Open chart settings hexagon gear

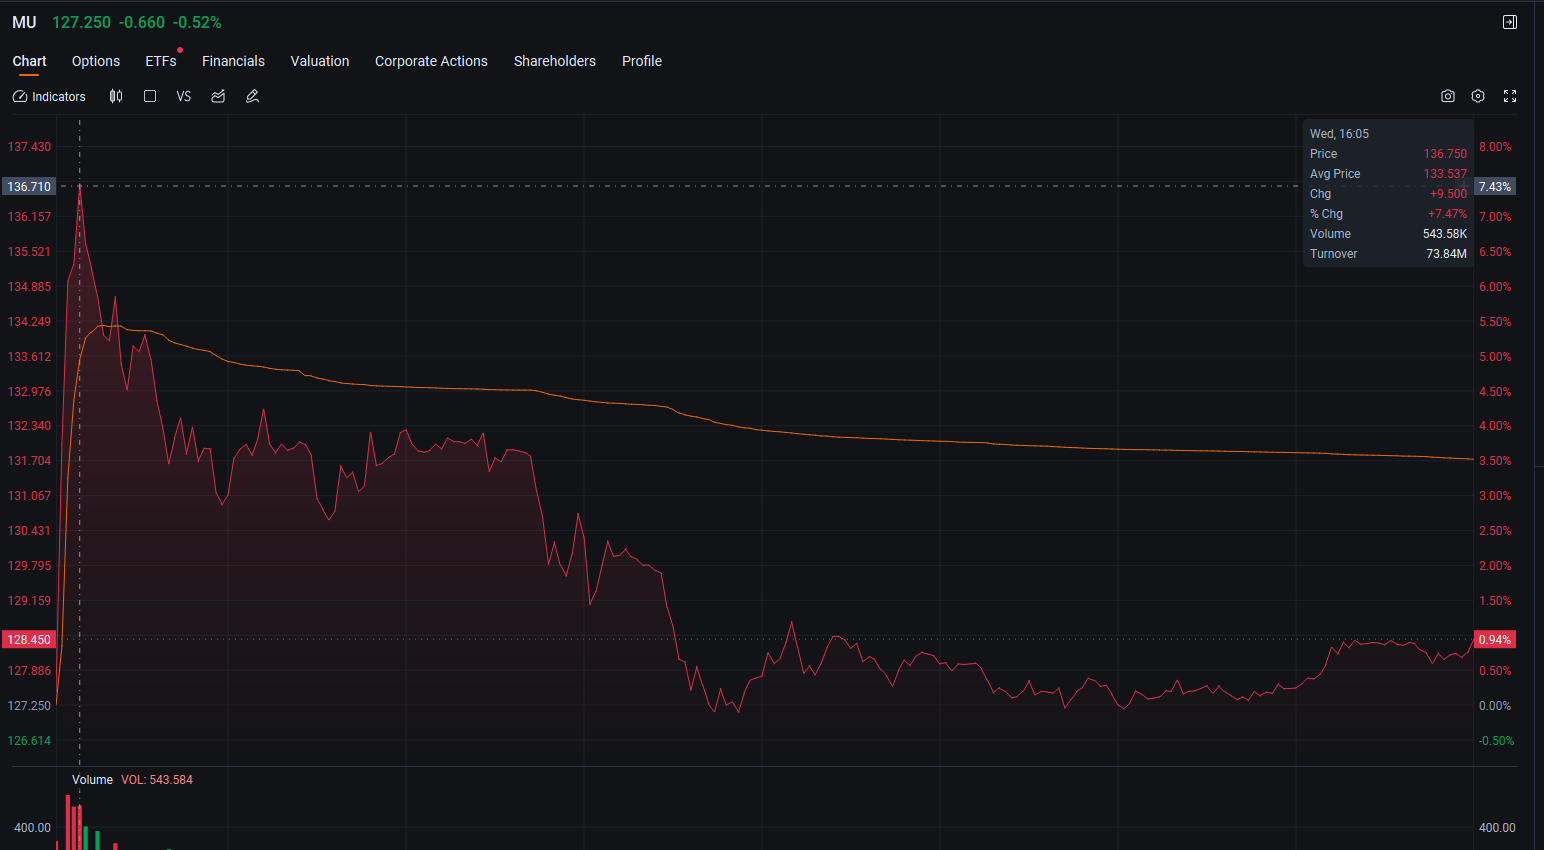tap(1478, 96)
